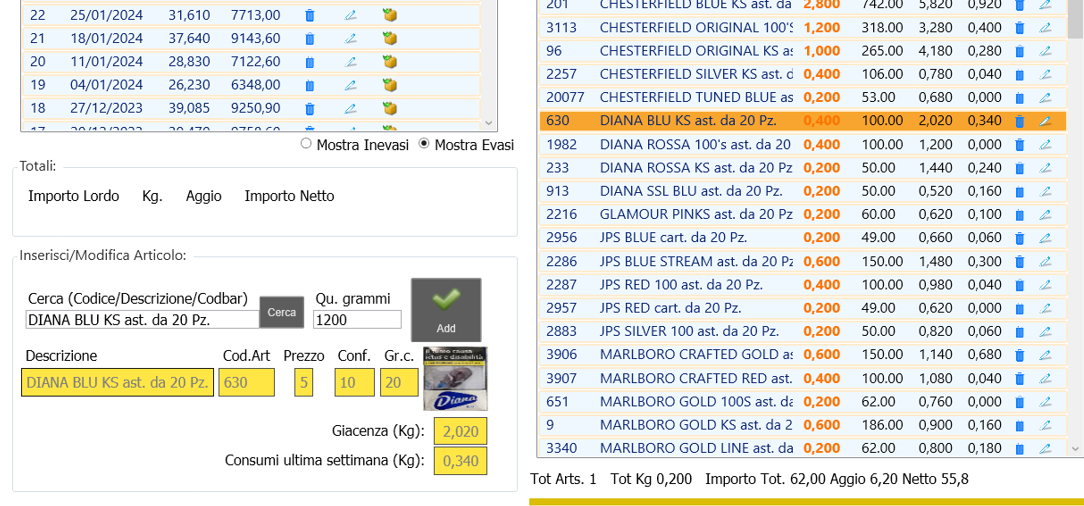Click the Cerca article search field
This screenshot has height=506, width=1084.
[142, 319]
